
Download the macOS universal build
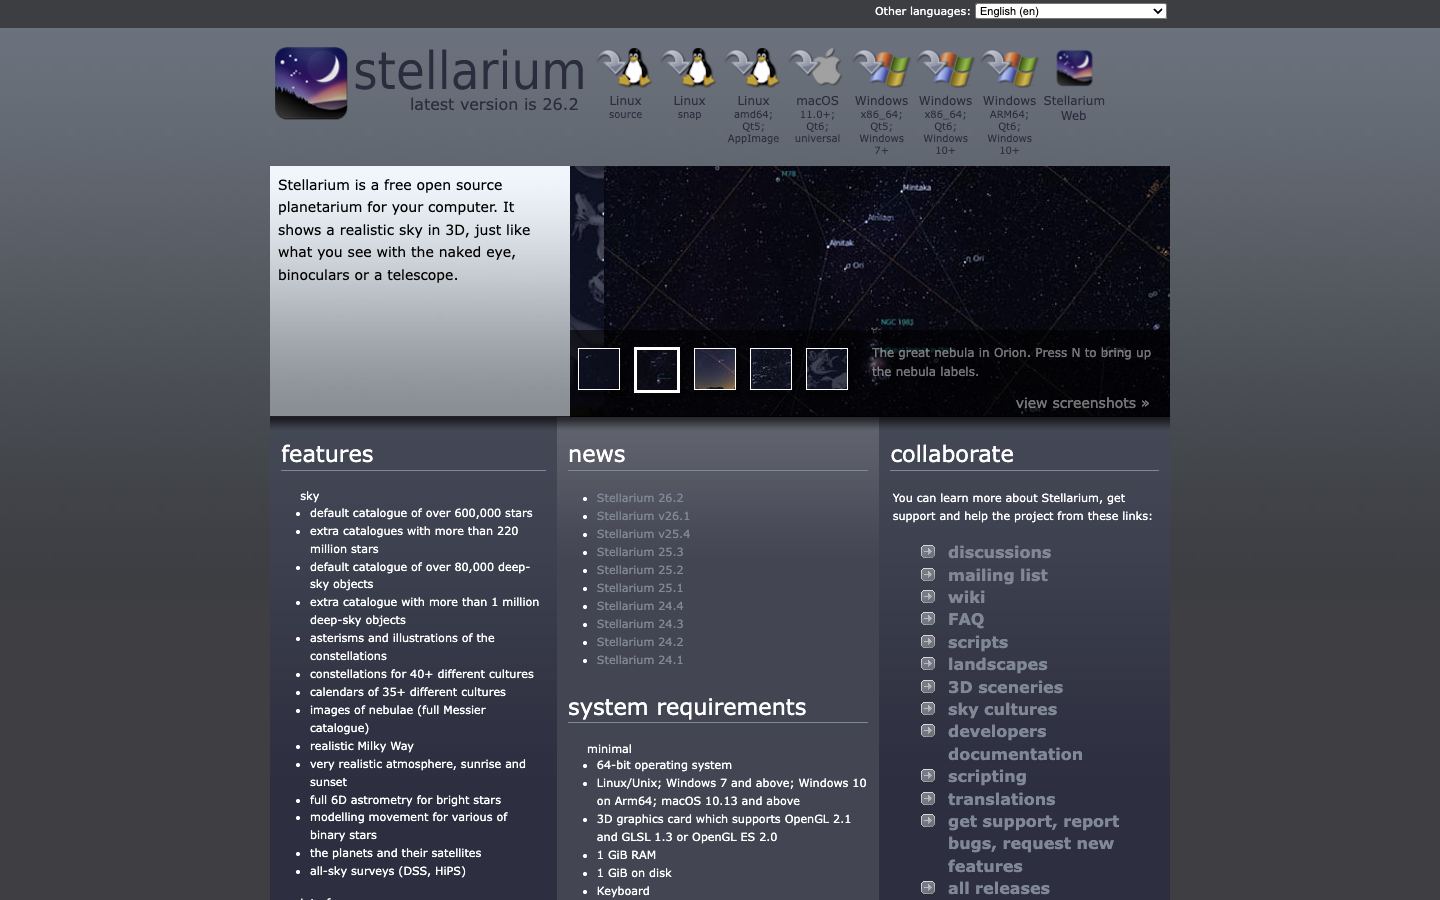(x=817, y=96)
